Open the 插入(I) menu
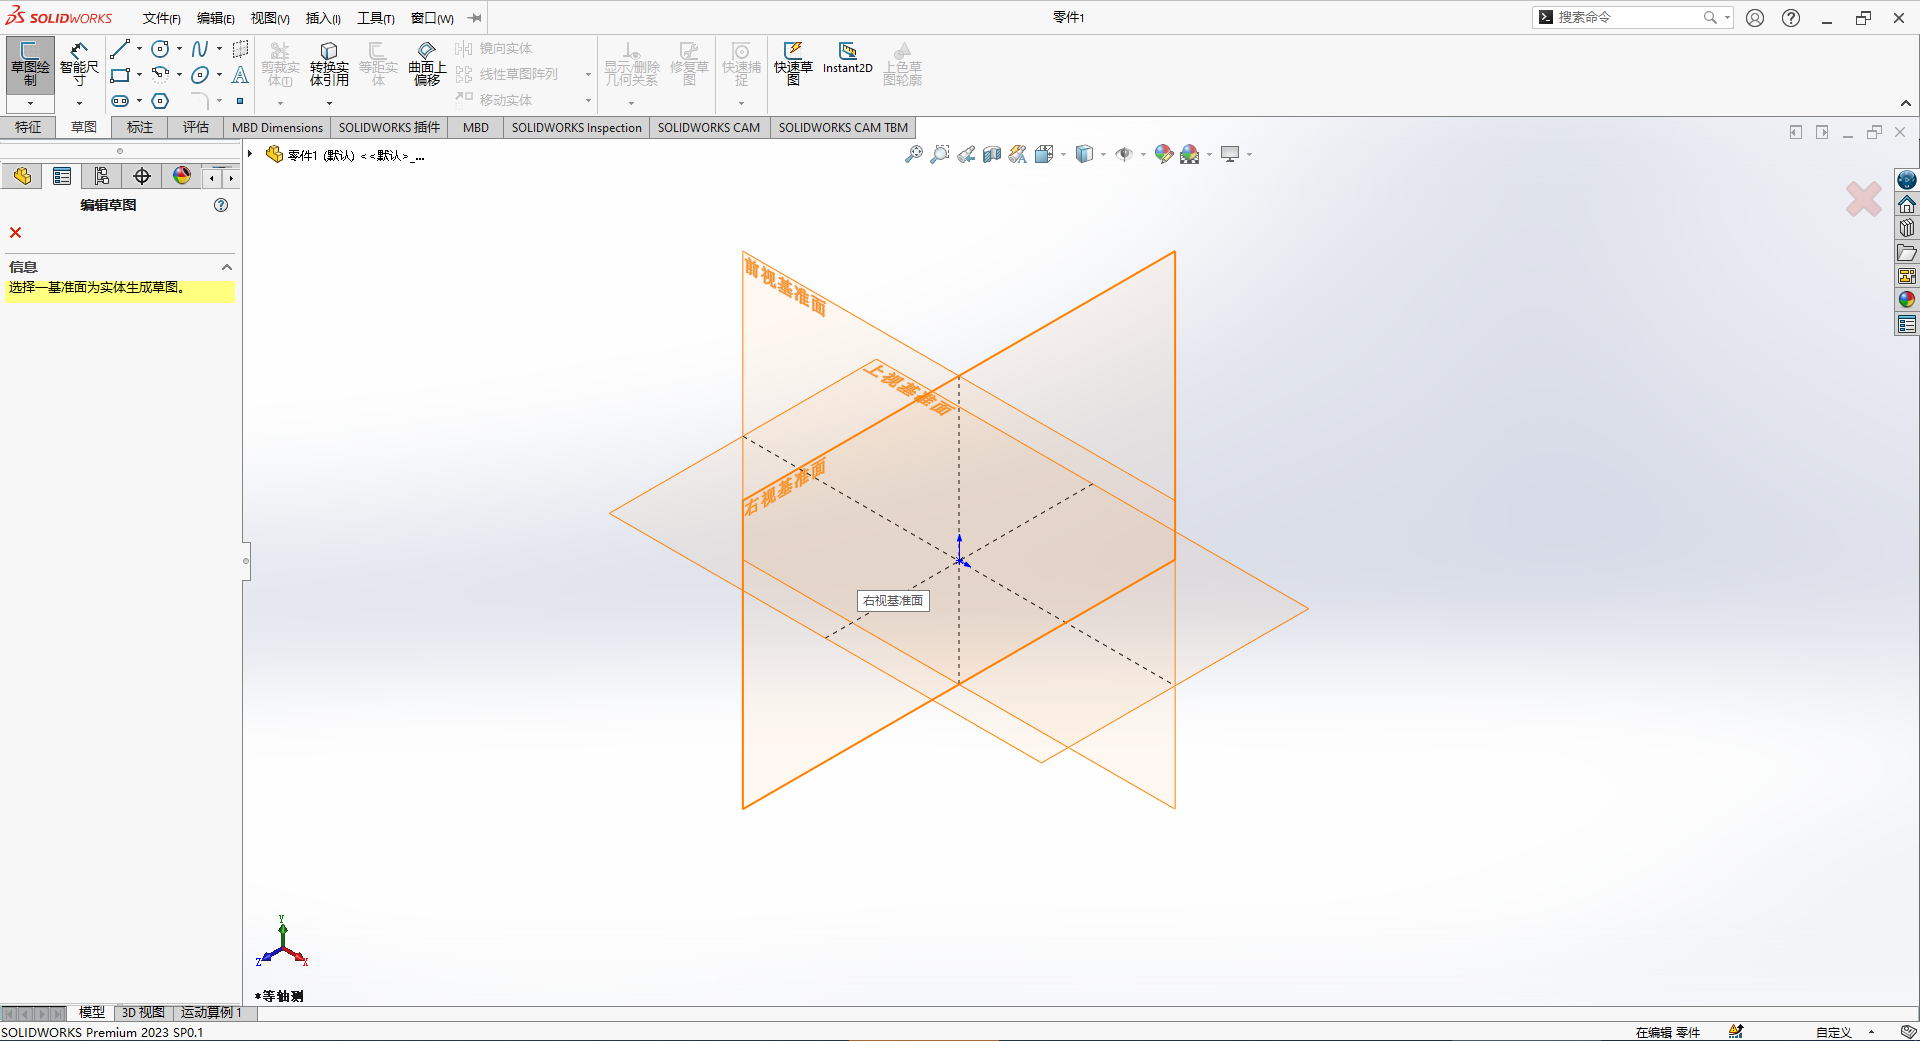 321,17
